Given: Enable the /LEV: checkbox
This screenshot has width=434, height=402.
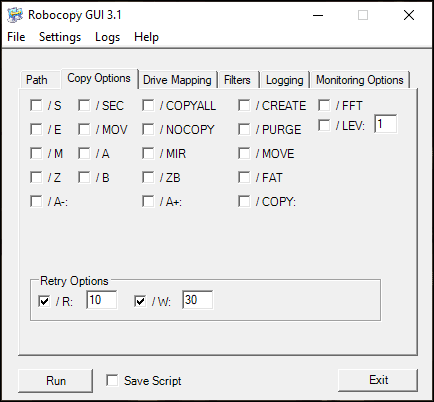Looking at the screenshot, I should pyautogui.click(x=324, y=126).
